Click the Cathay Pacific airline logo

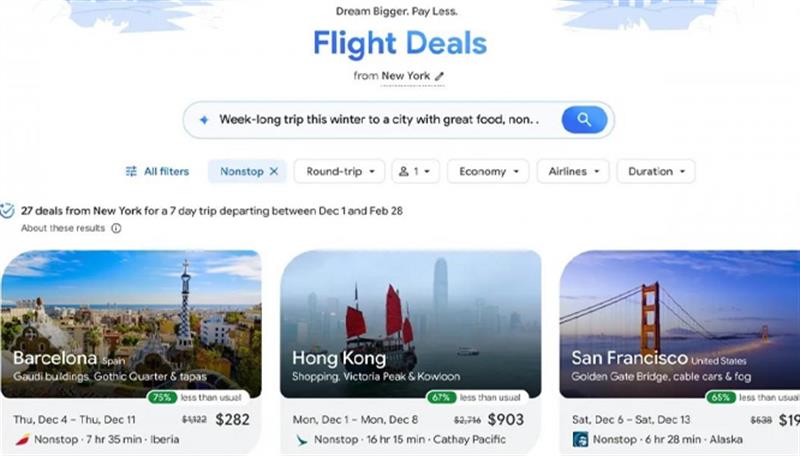pyautogui.click(x=302, y=439)
